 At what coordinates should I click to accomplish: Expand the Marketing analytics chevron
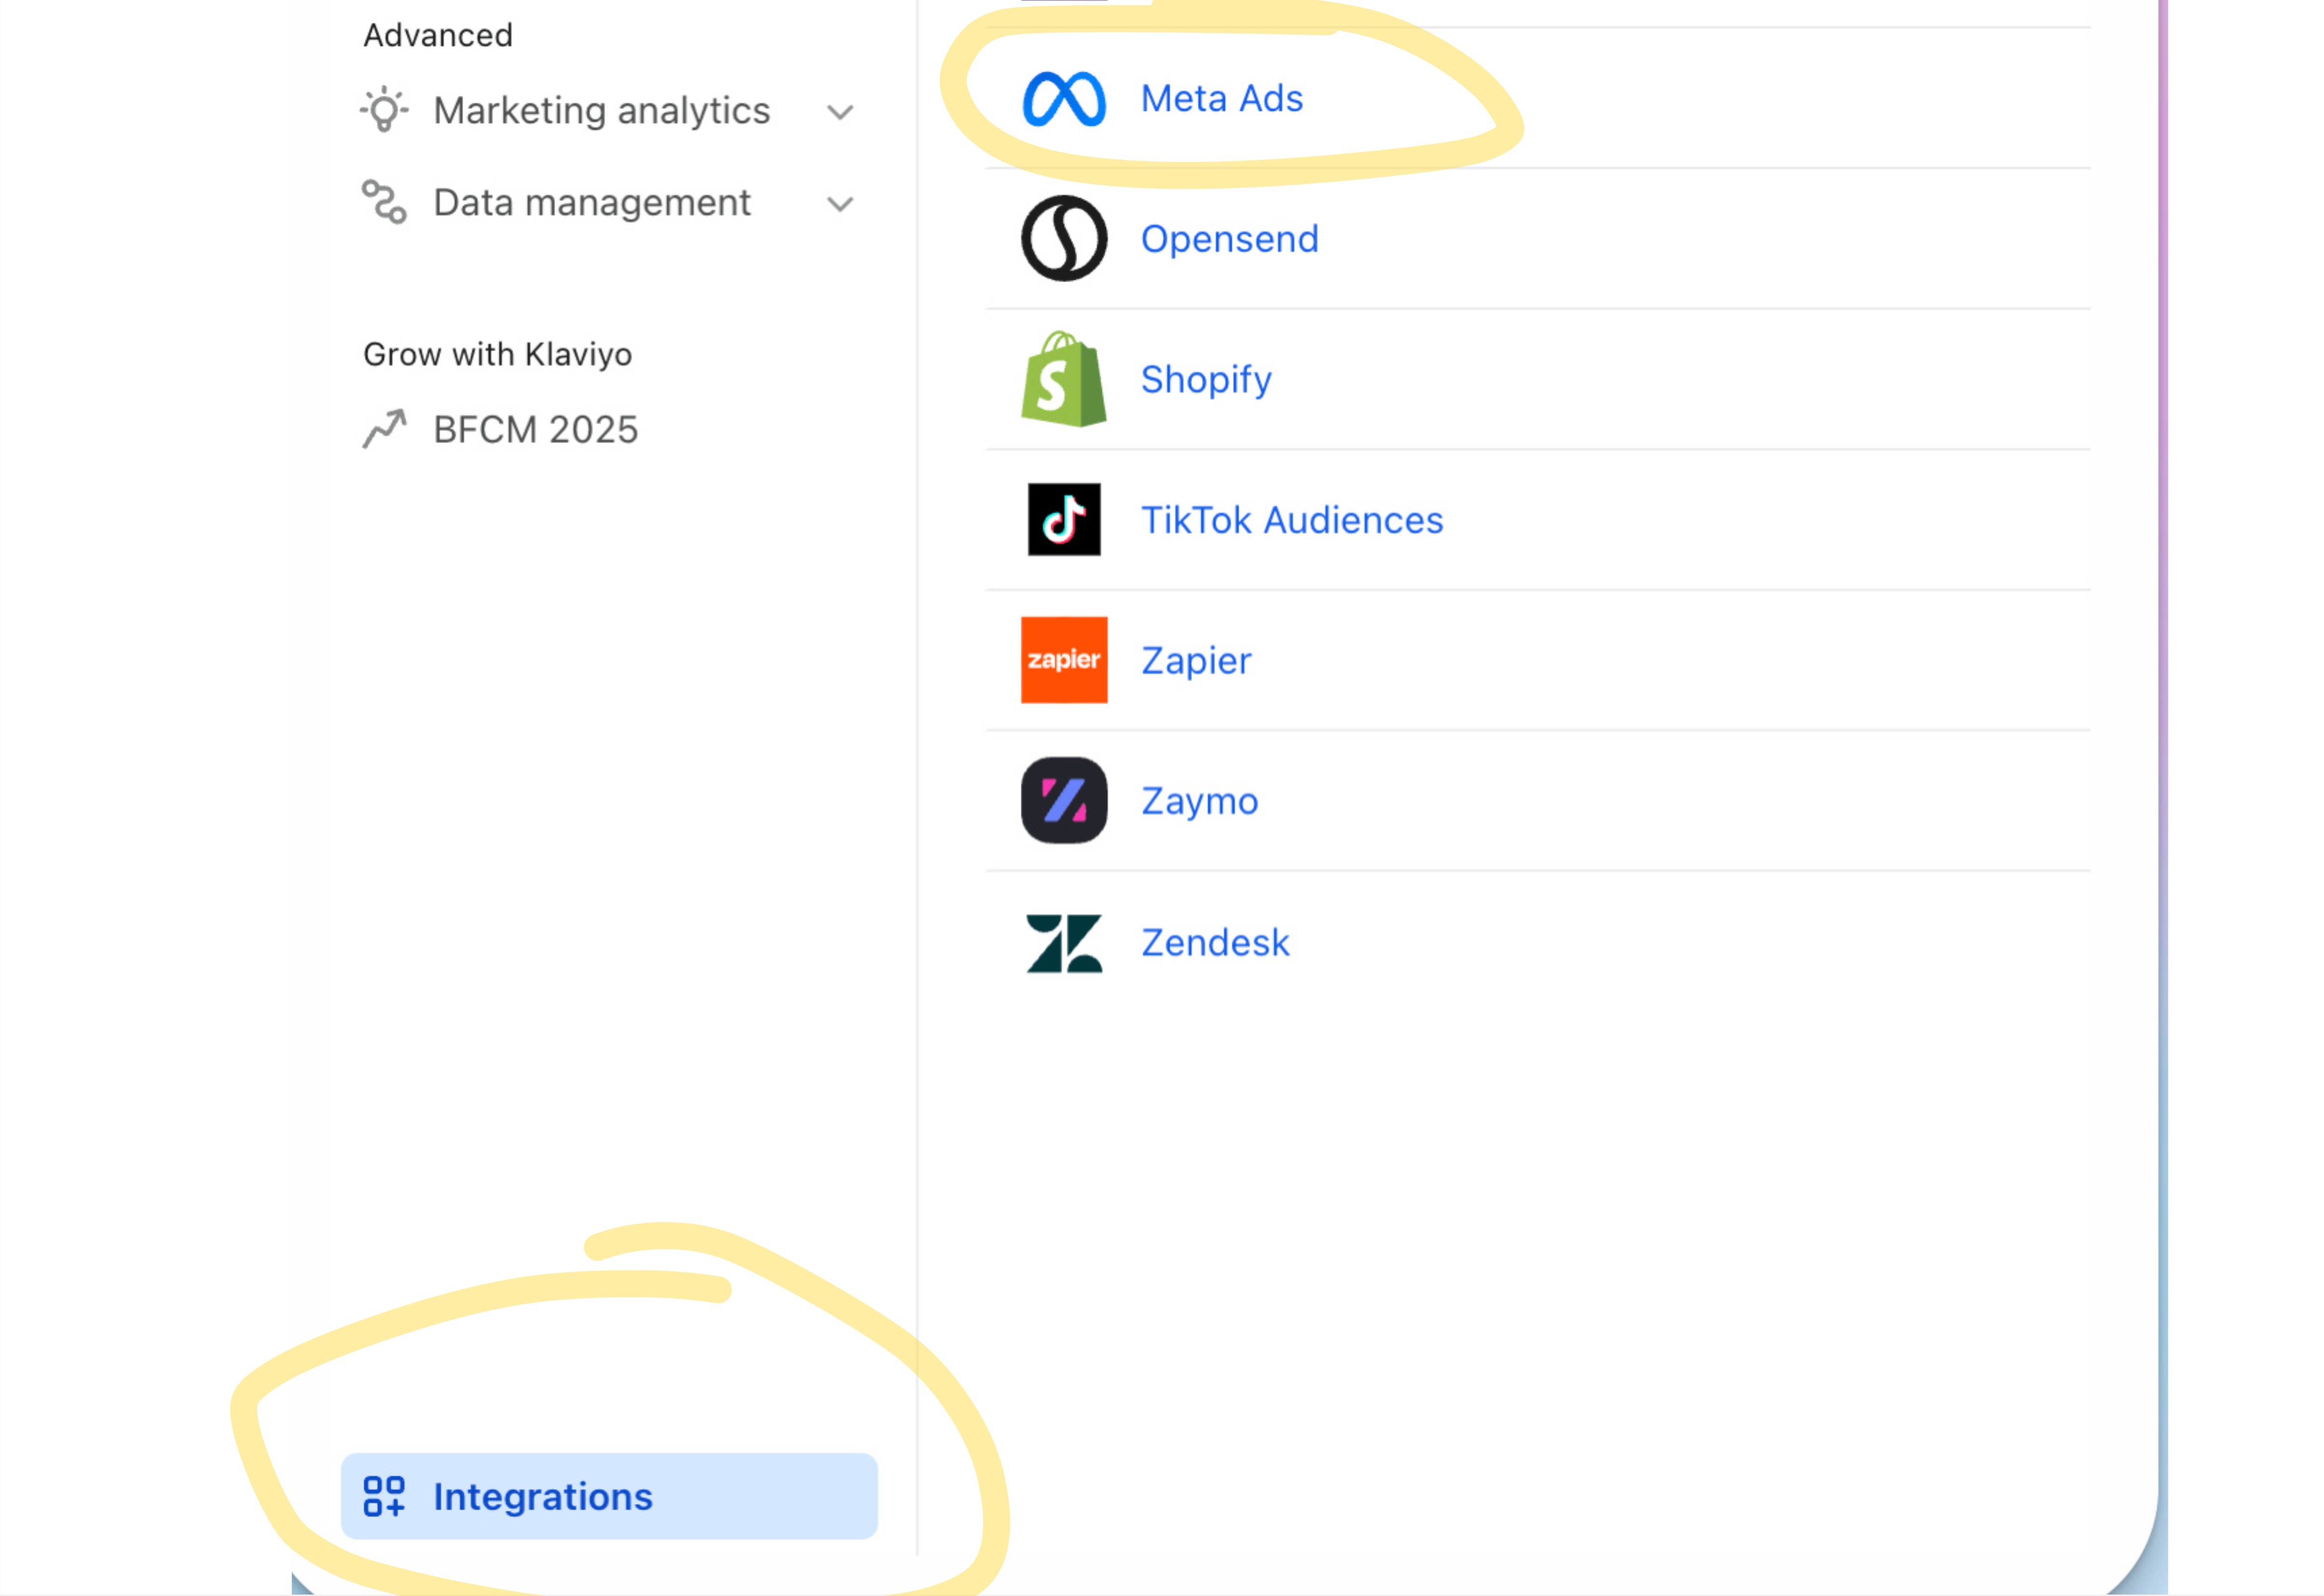click(840, 112)
